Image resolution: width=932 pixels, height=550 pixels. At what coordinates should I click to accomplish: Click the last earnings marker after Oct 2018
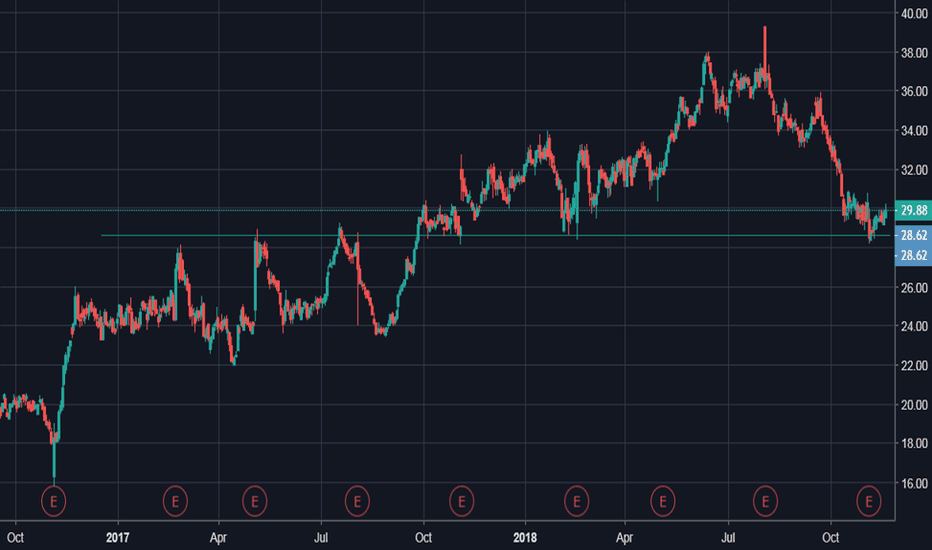pyautogui.click(x=869, y=502)
